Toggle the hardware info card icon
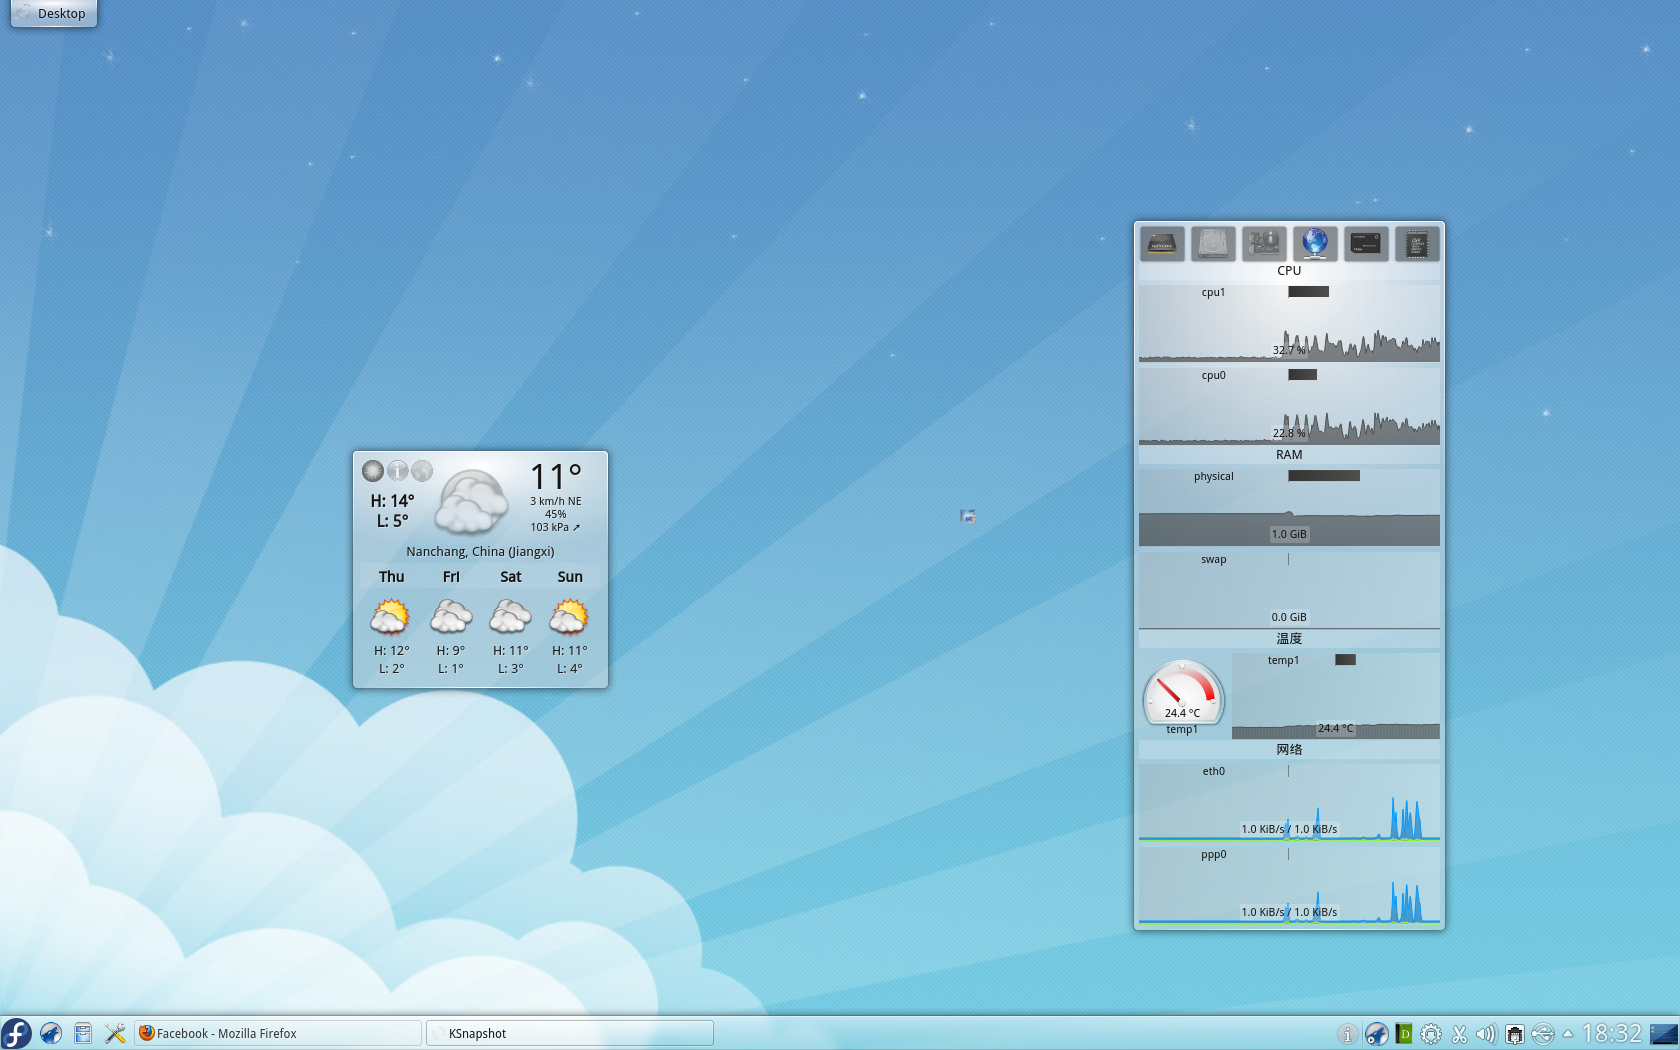Screen dimensions: 1680x1050 (x=1264, y=244)
